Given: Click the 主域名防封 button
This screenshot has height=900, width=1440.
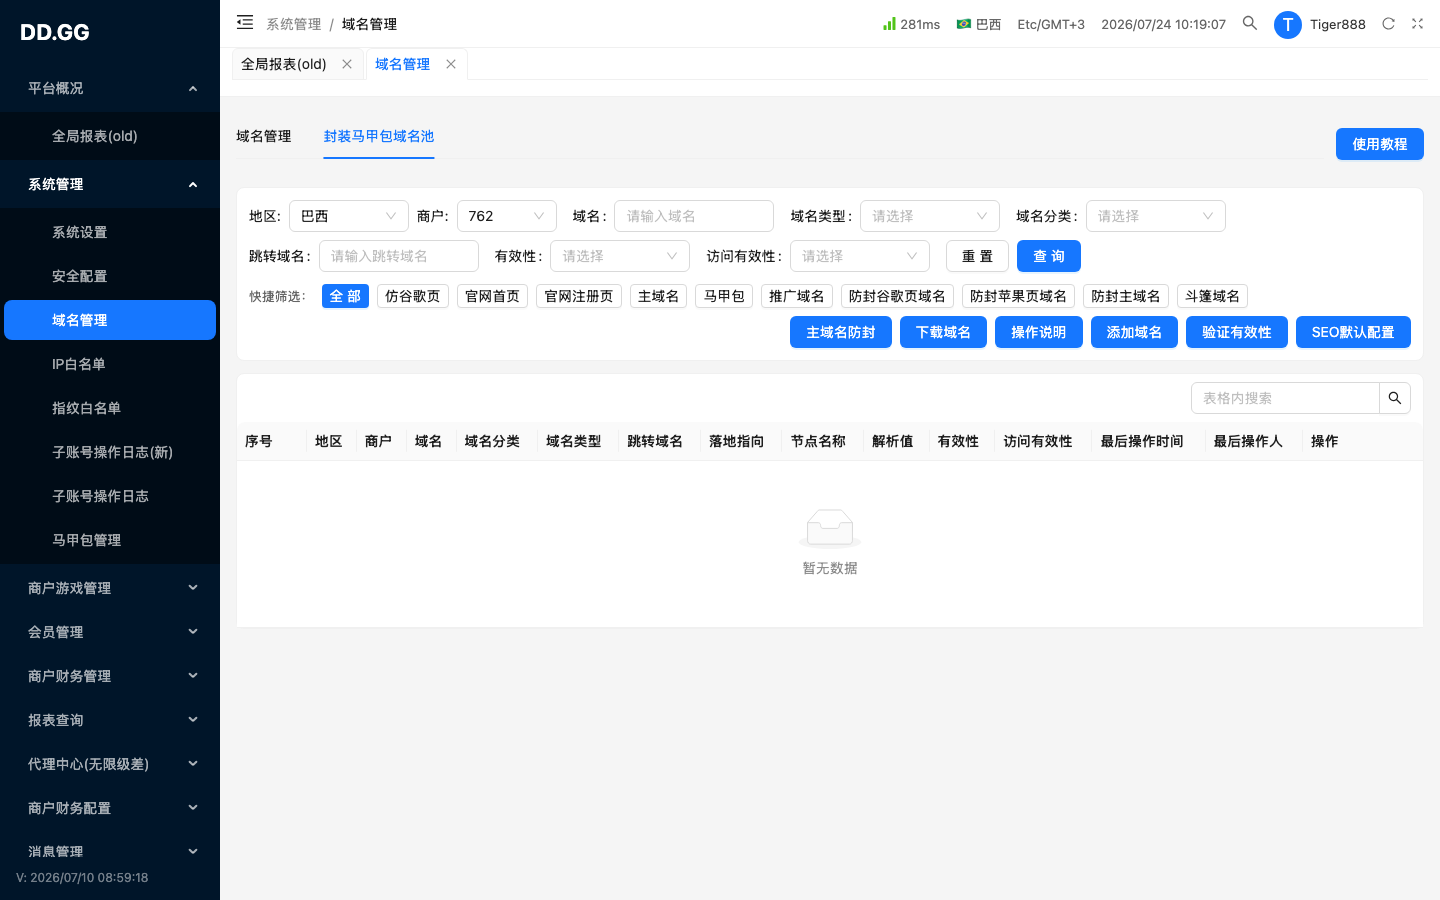Looking at the screenshot, I should click(841, 332).
